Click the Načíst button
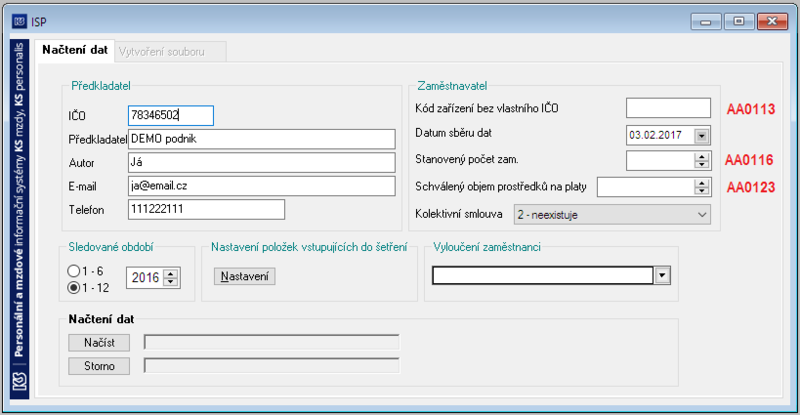The width and height of the screenshot is (800, 415). pos(99,343)
